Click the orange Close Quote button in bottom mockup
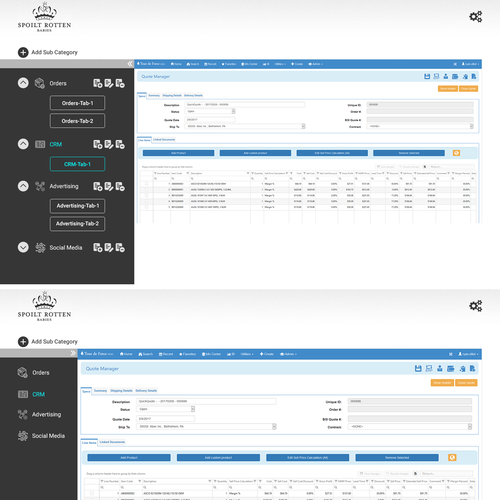 click(x=466, y=383)
